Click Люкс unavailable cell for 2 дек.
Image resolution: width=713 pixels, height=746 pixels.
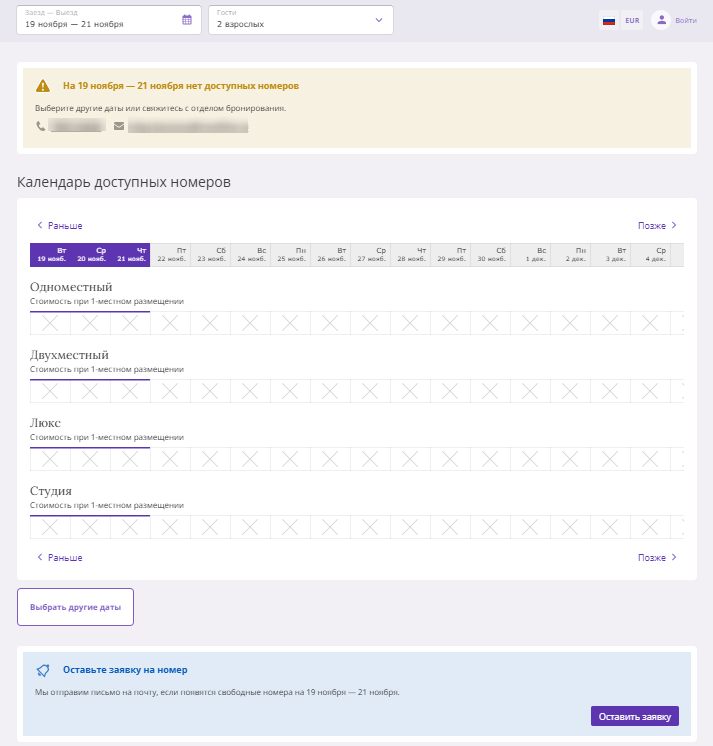point(570,459)
